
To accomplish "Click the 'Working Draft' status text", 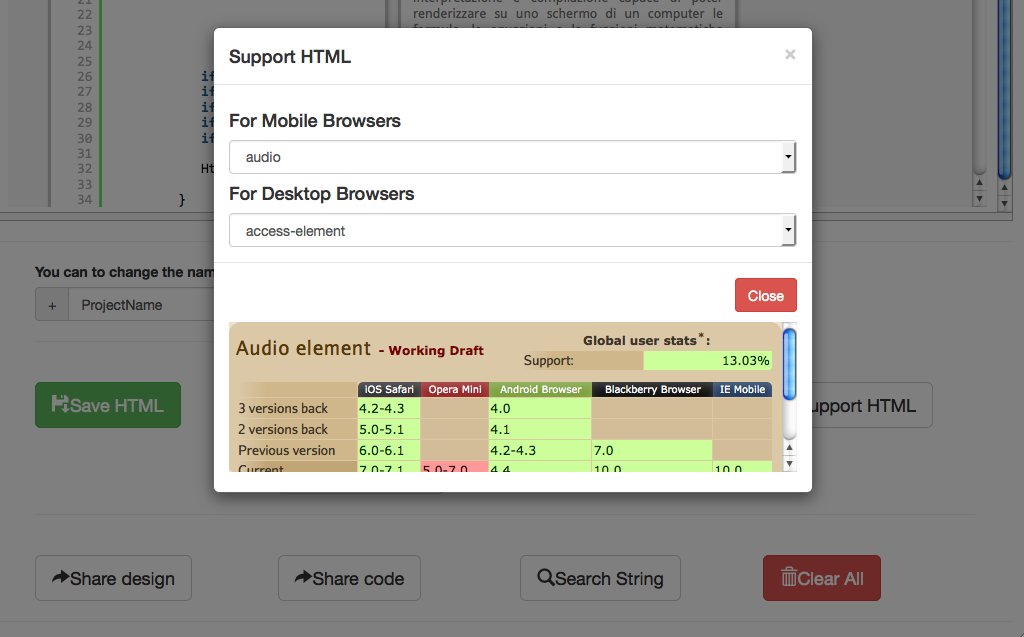I will [436, 350].
